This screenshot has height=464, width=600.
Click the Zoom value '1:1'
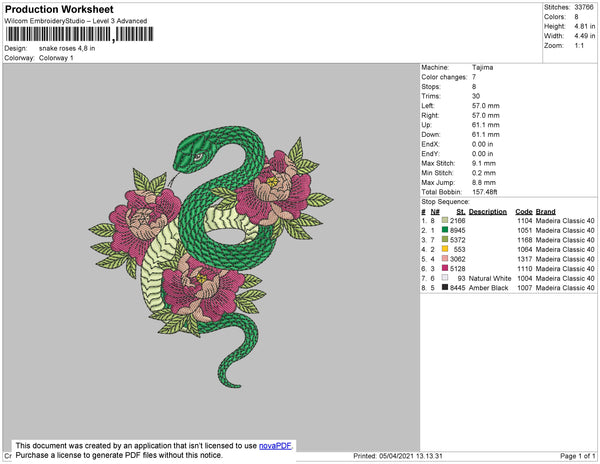click(579, 46)
